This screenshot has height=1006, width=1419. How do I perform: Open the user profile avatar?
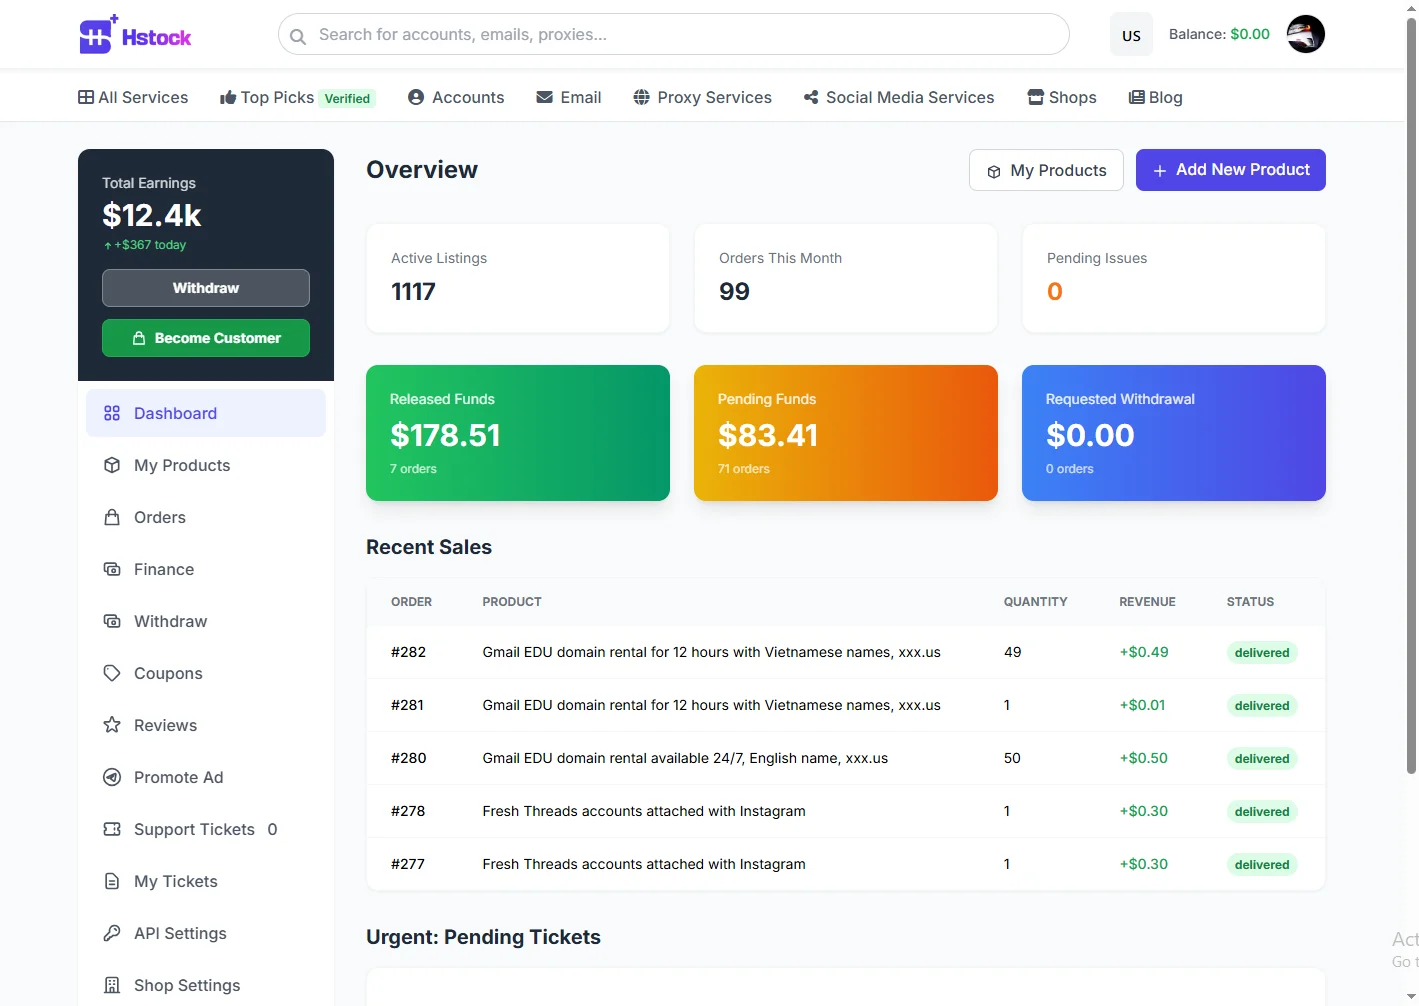tap(1305, 34)
